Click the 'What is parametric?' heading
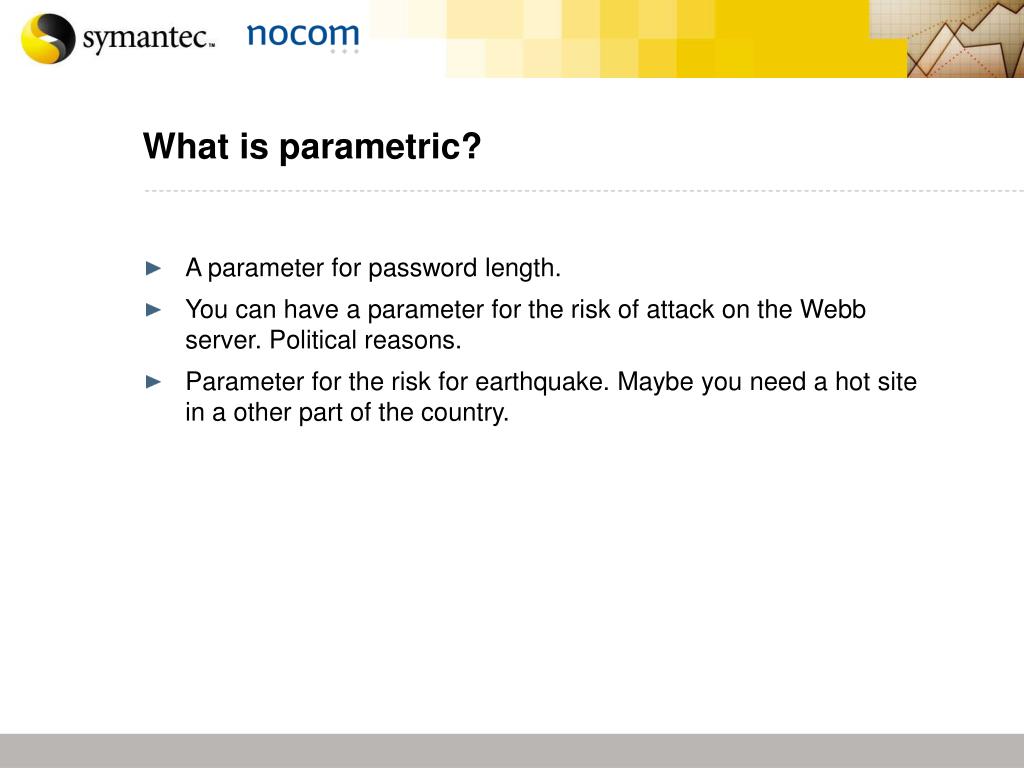Screen dimensions: 1024x768 click(x=312, y=146)
